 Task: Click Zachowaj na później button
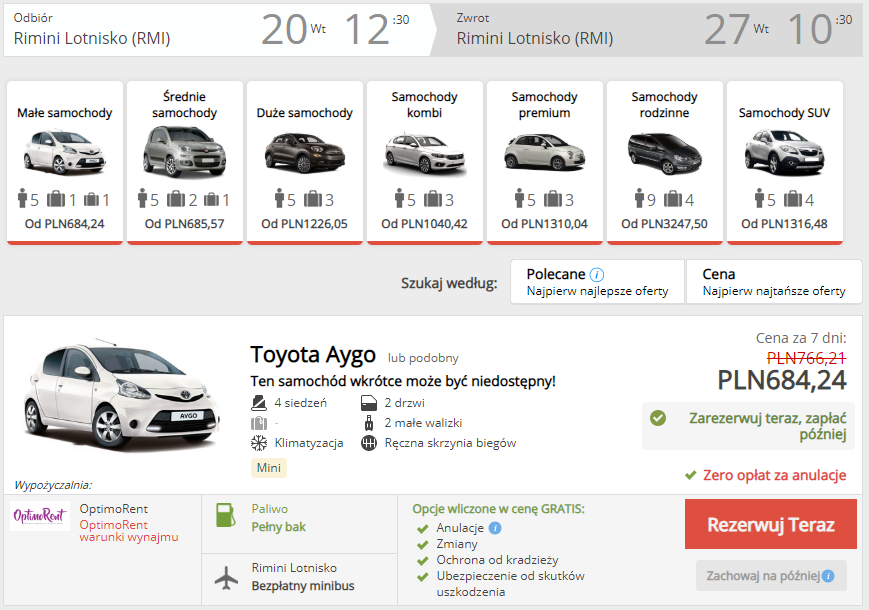pos(771,576)
